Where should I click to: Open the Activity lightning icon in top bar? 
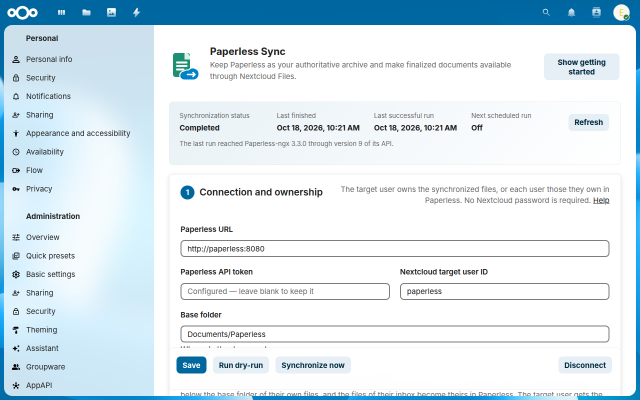tap(136, 13)
